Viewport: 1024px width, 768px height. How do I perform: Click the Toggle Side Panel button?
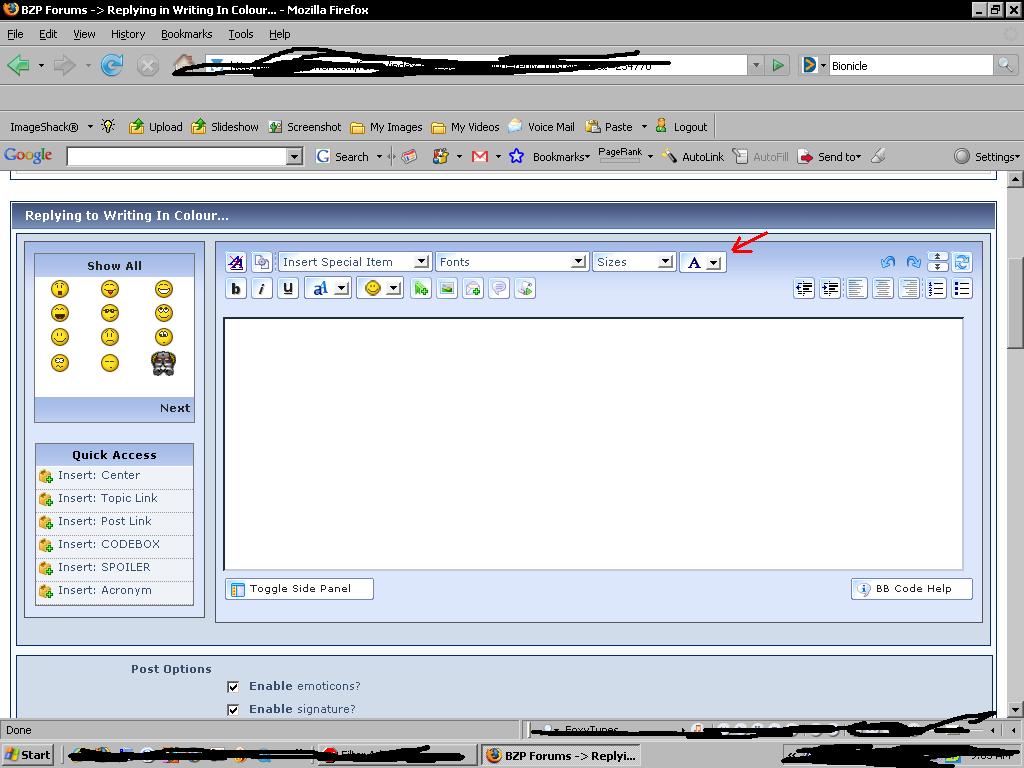click(x=299, y=588)
